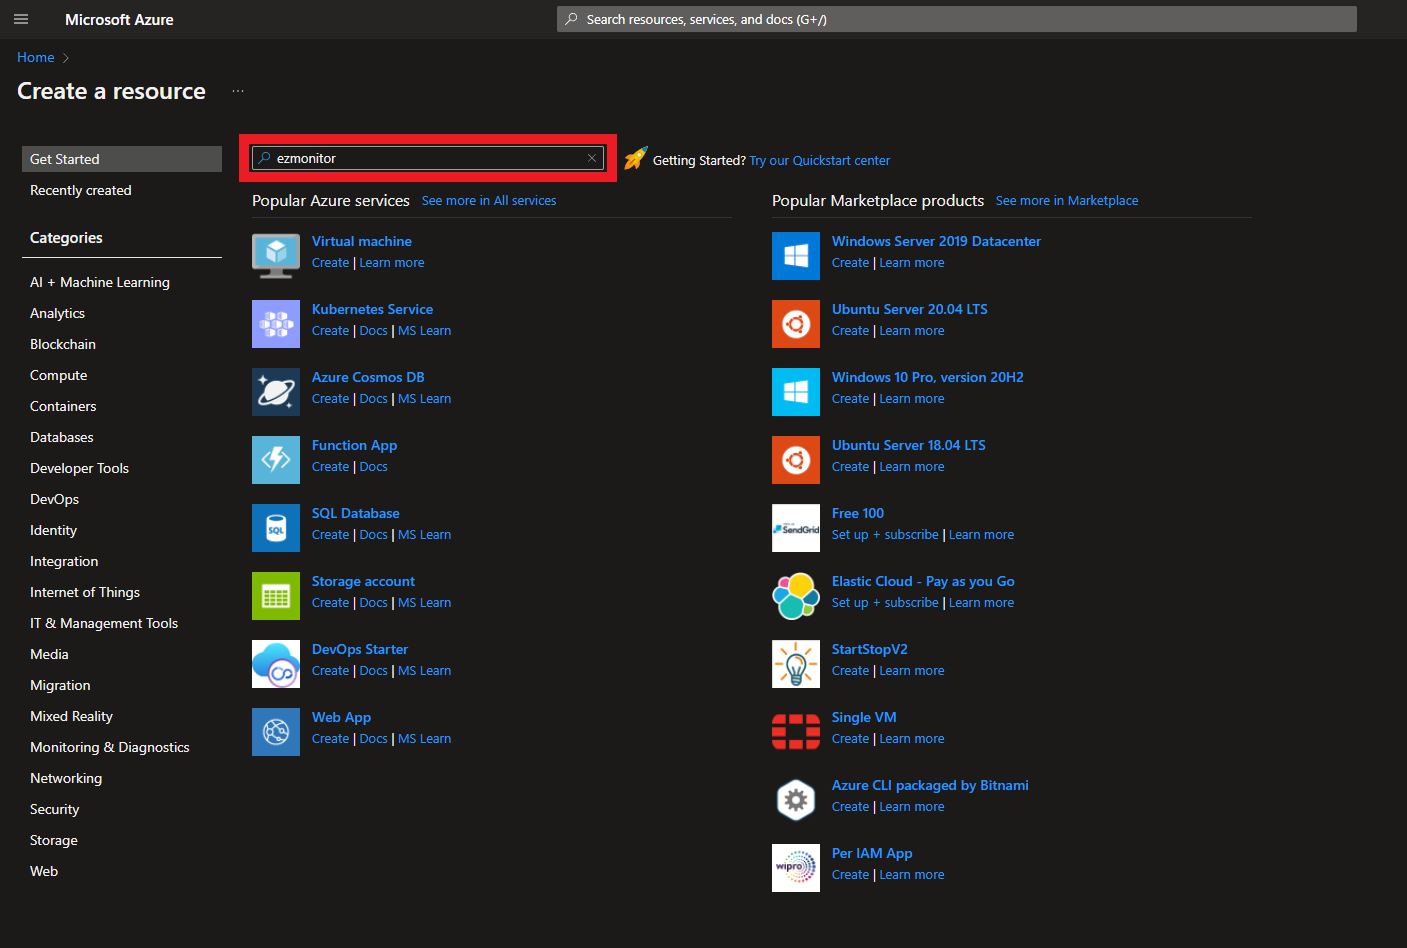Open the Storage category
Viewport: 1407px width, 948px height.
coord(54,840)
